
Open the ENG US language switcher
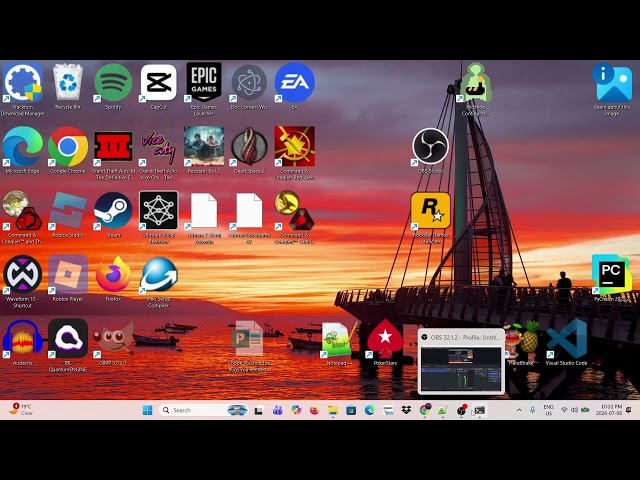(x=549, y=410)
